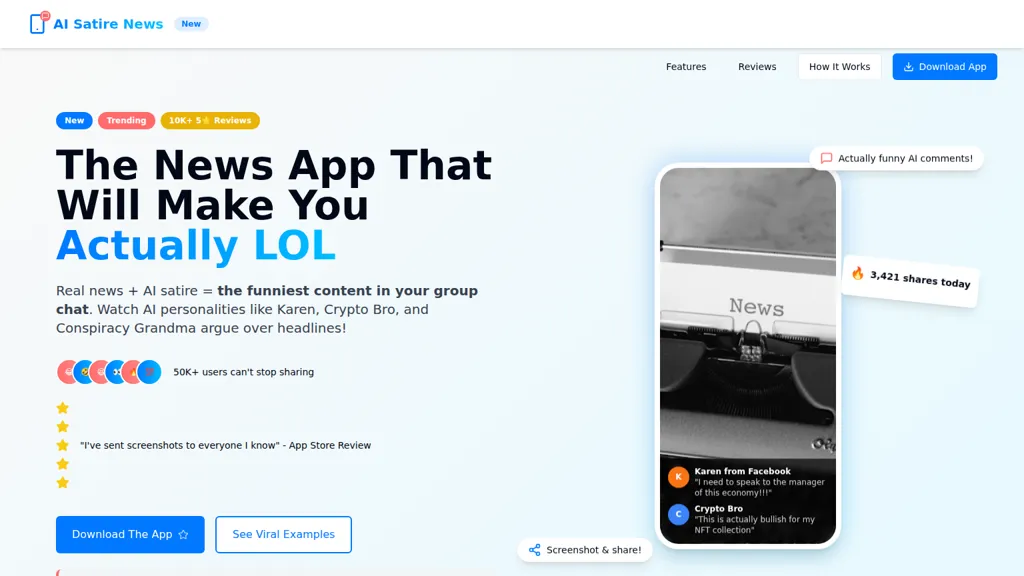1024x576 pixels.
Task: Click the fire icon next to shares today
Action: coord(857,274)
